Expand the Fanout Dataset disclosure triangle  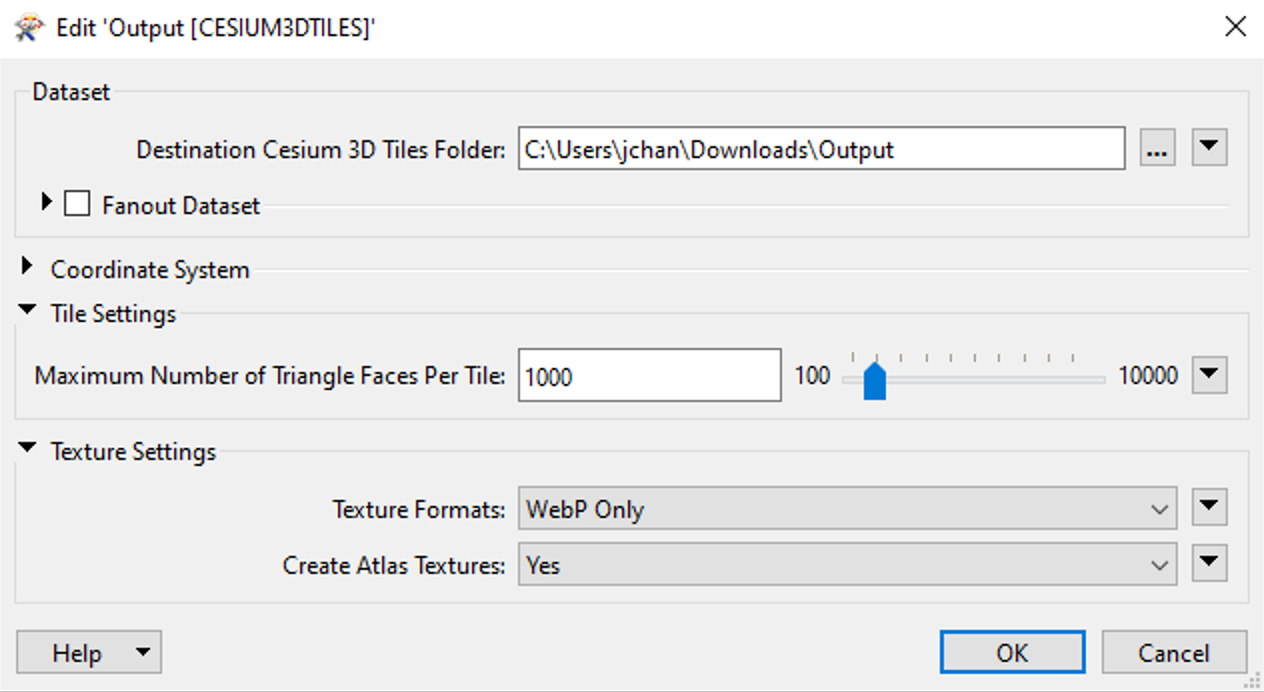click(46, 203)
